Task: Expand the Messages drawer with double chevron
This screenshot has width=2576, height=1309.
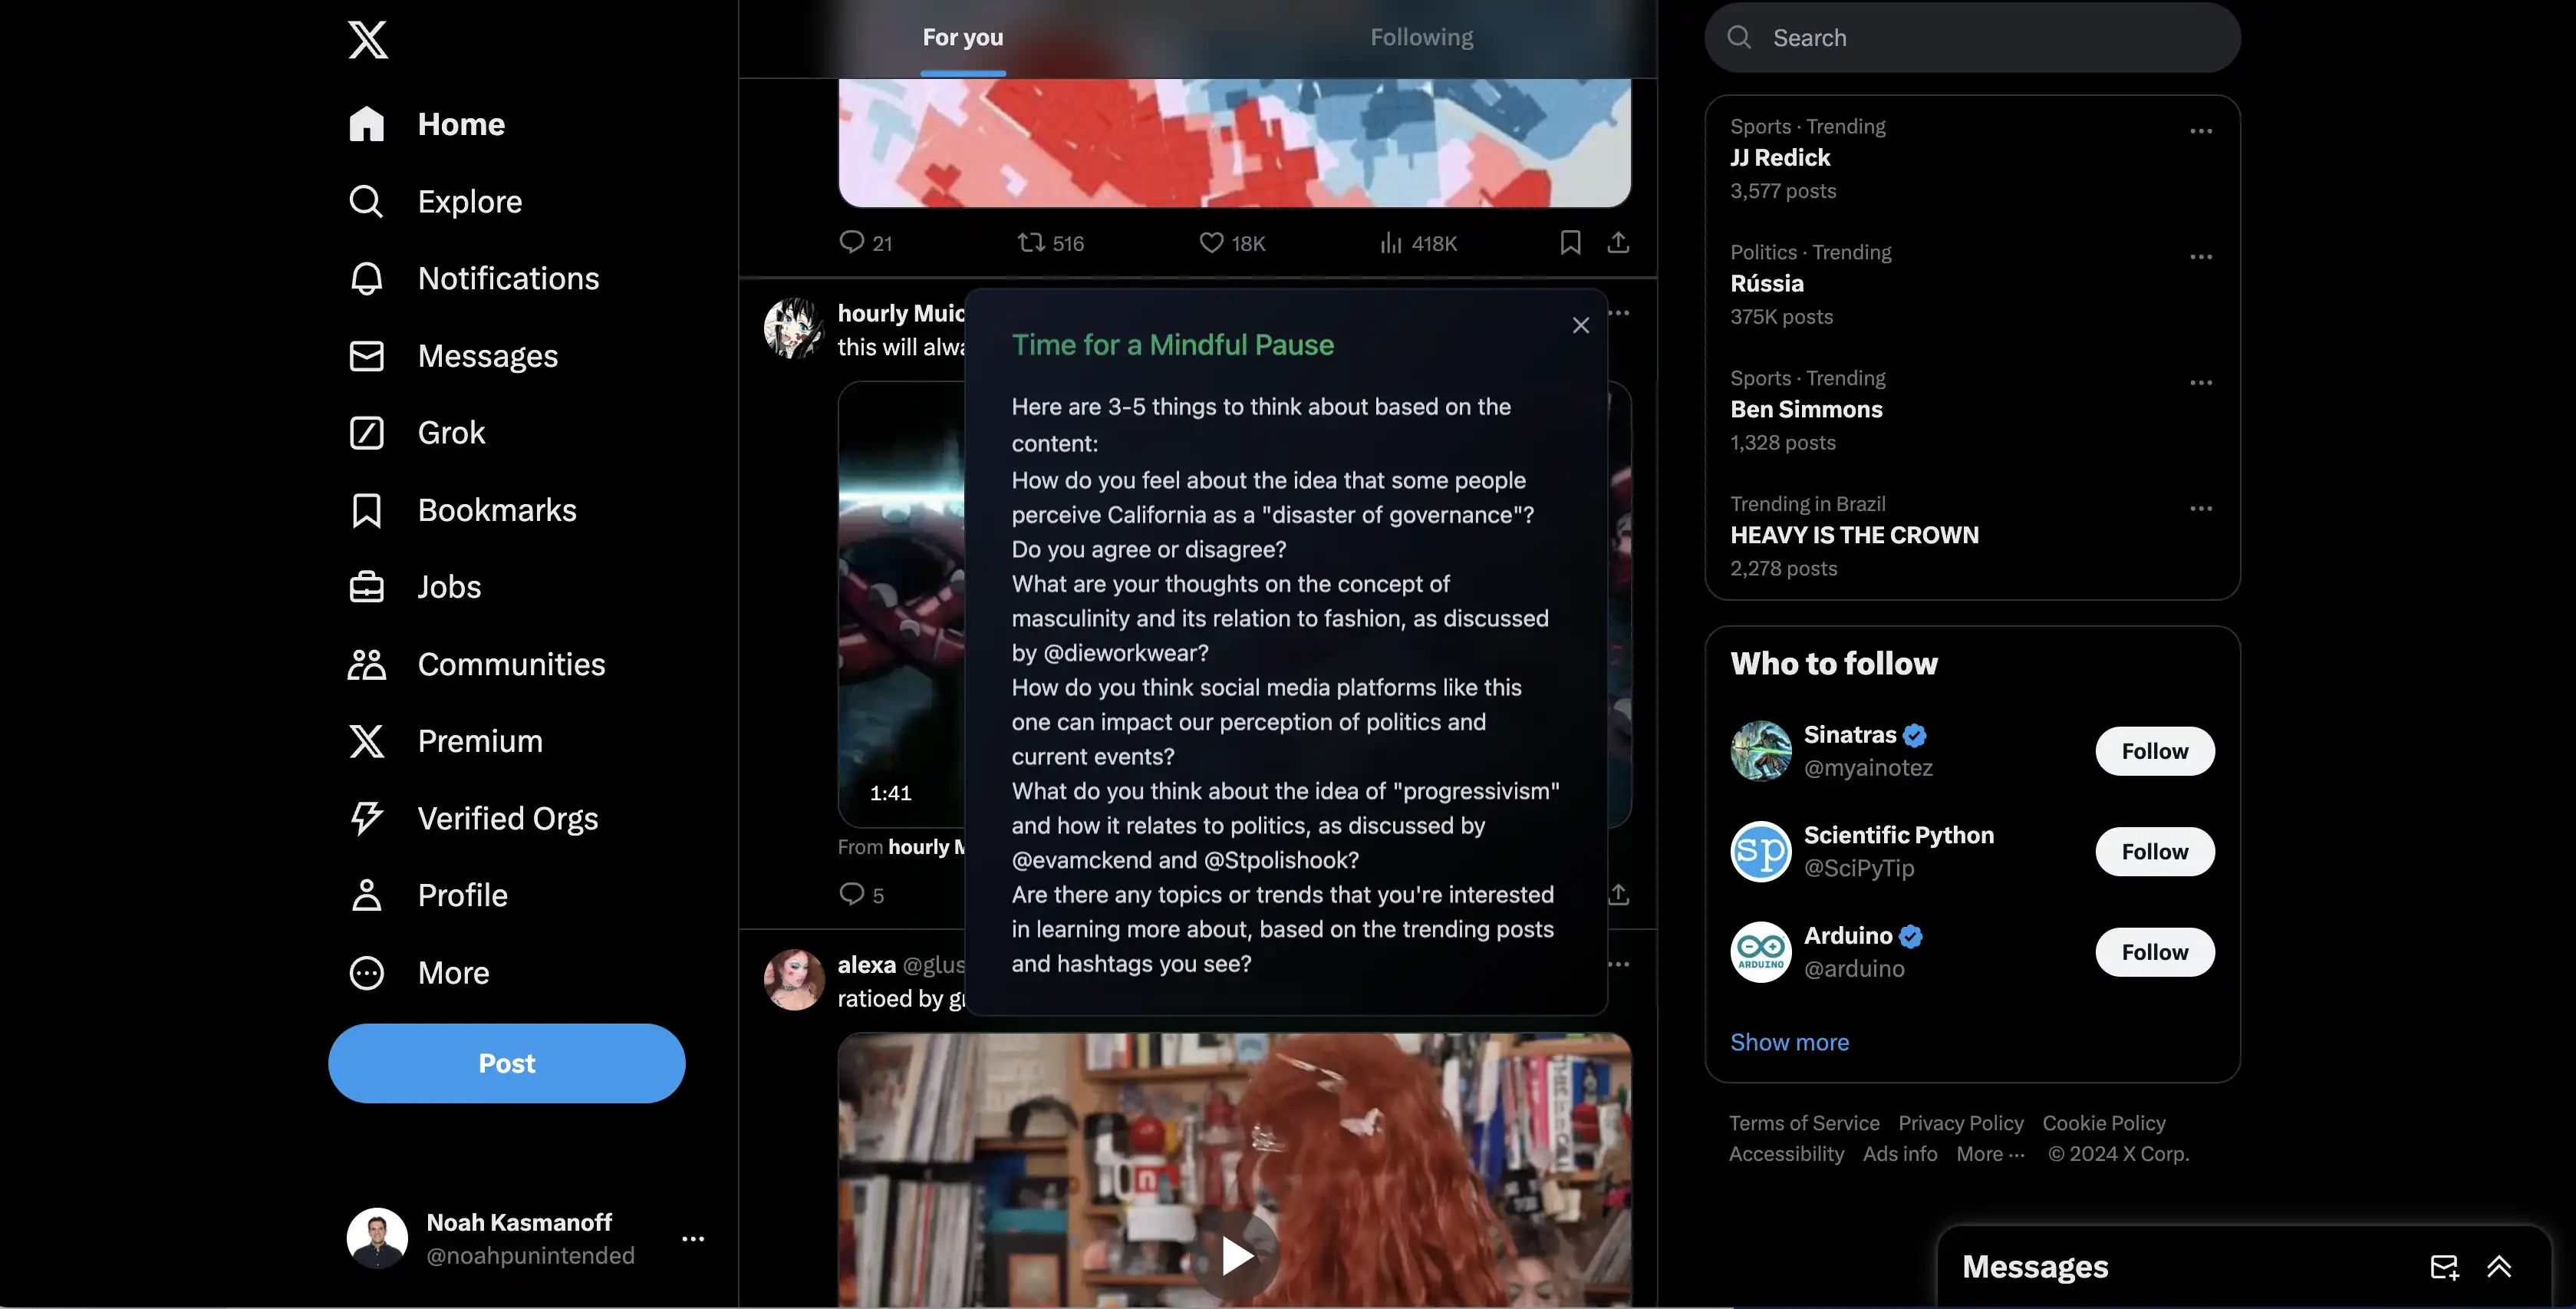Action: (2499, 1267)
